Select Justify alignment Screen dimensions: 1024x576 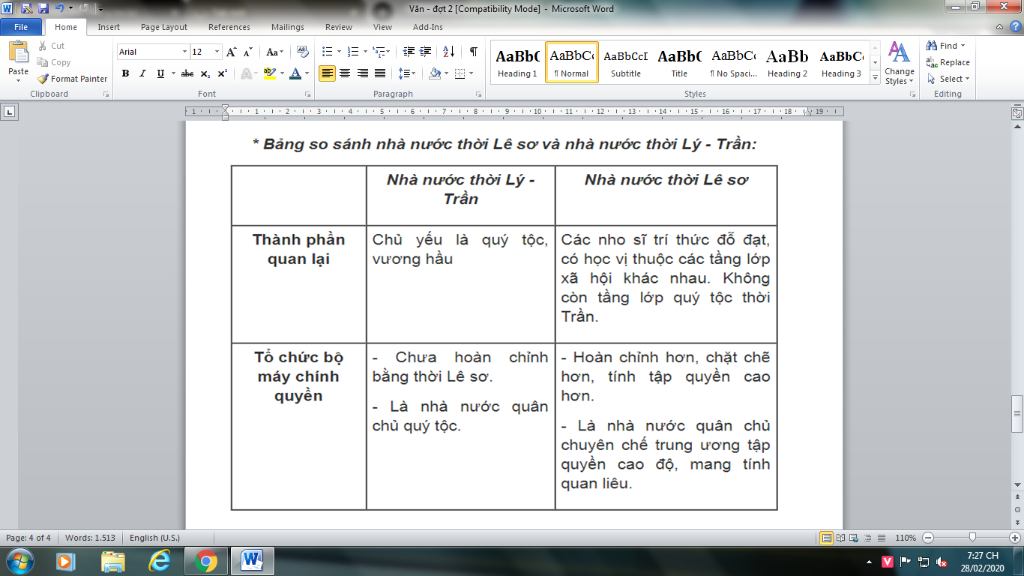click(380, 73)
